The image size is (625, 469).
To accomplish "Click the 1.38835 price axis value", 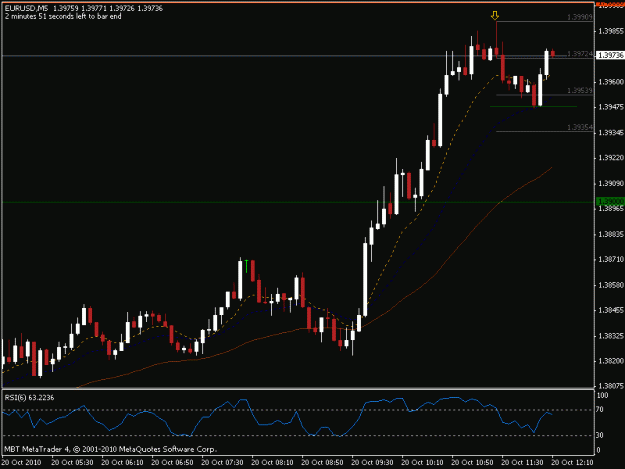I will pyautogui.click(x=611, y=234).
